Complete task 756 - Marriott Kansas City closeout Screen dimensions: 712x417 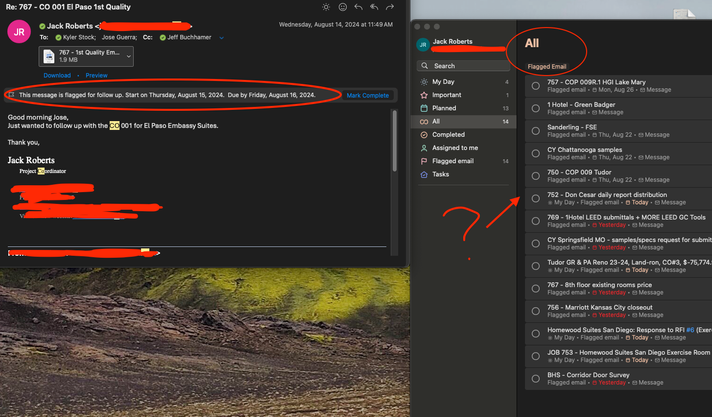pyautogui.click(x=536, y=311)
